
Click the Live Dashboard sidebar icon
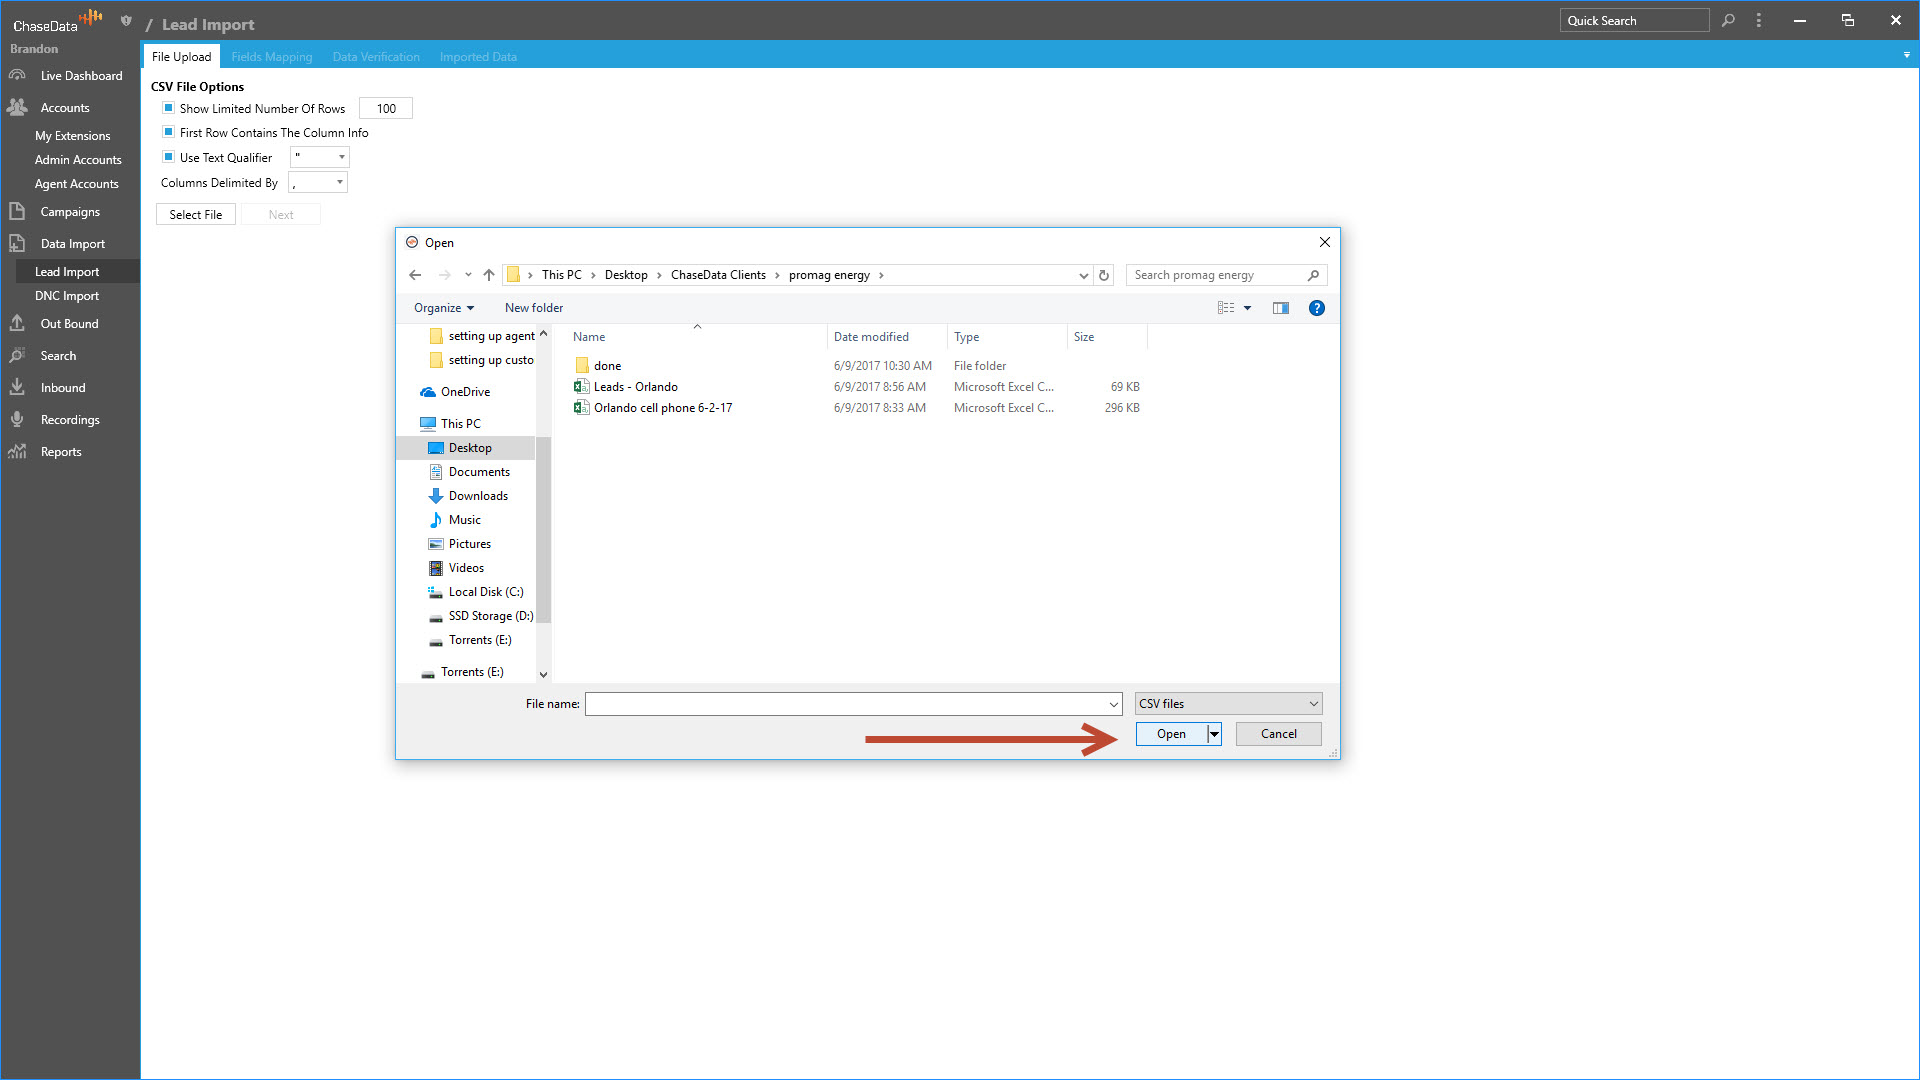pos(17,76)
